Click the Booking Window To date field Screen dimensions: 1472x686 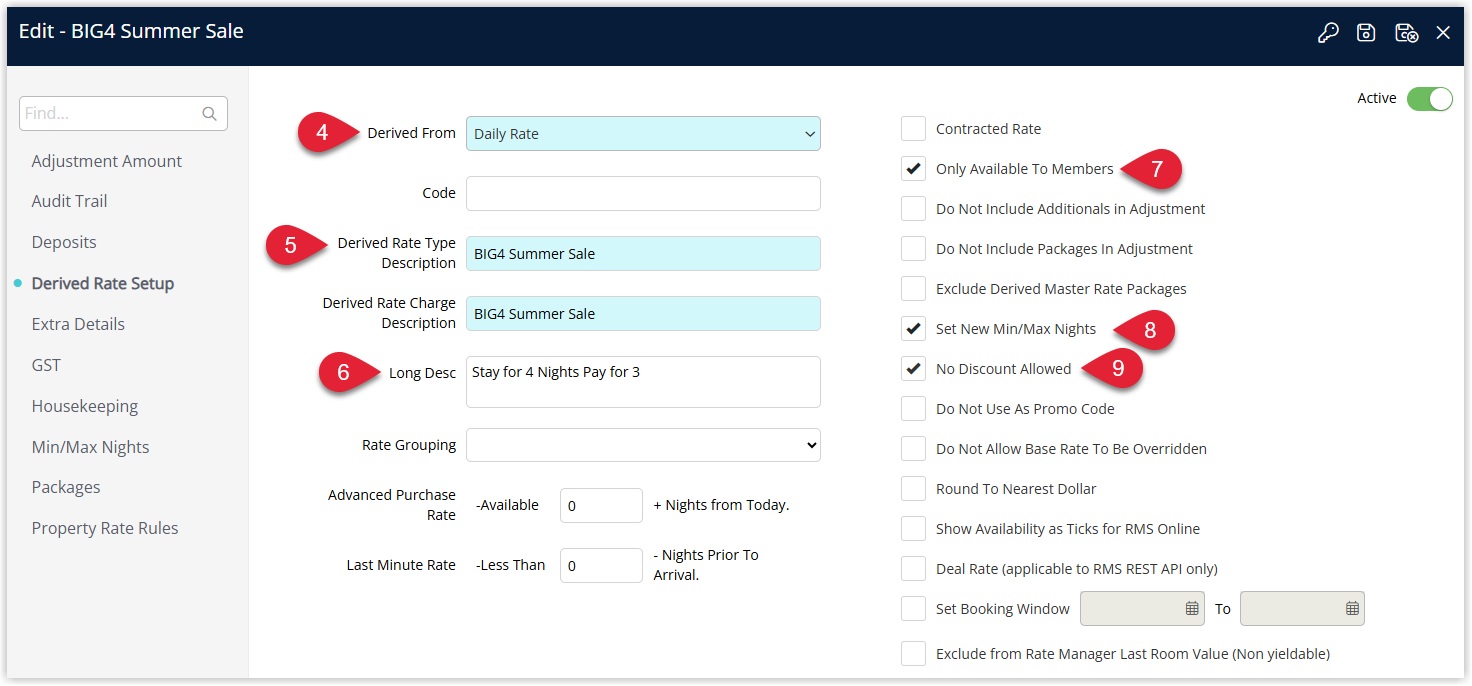[x=1302, y=609]
